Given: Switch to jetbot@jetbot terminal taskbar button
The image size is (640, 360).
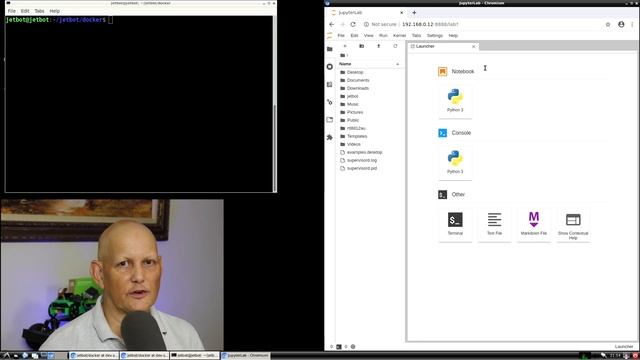Looking at the screenshot, I should [195, 356].
